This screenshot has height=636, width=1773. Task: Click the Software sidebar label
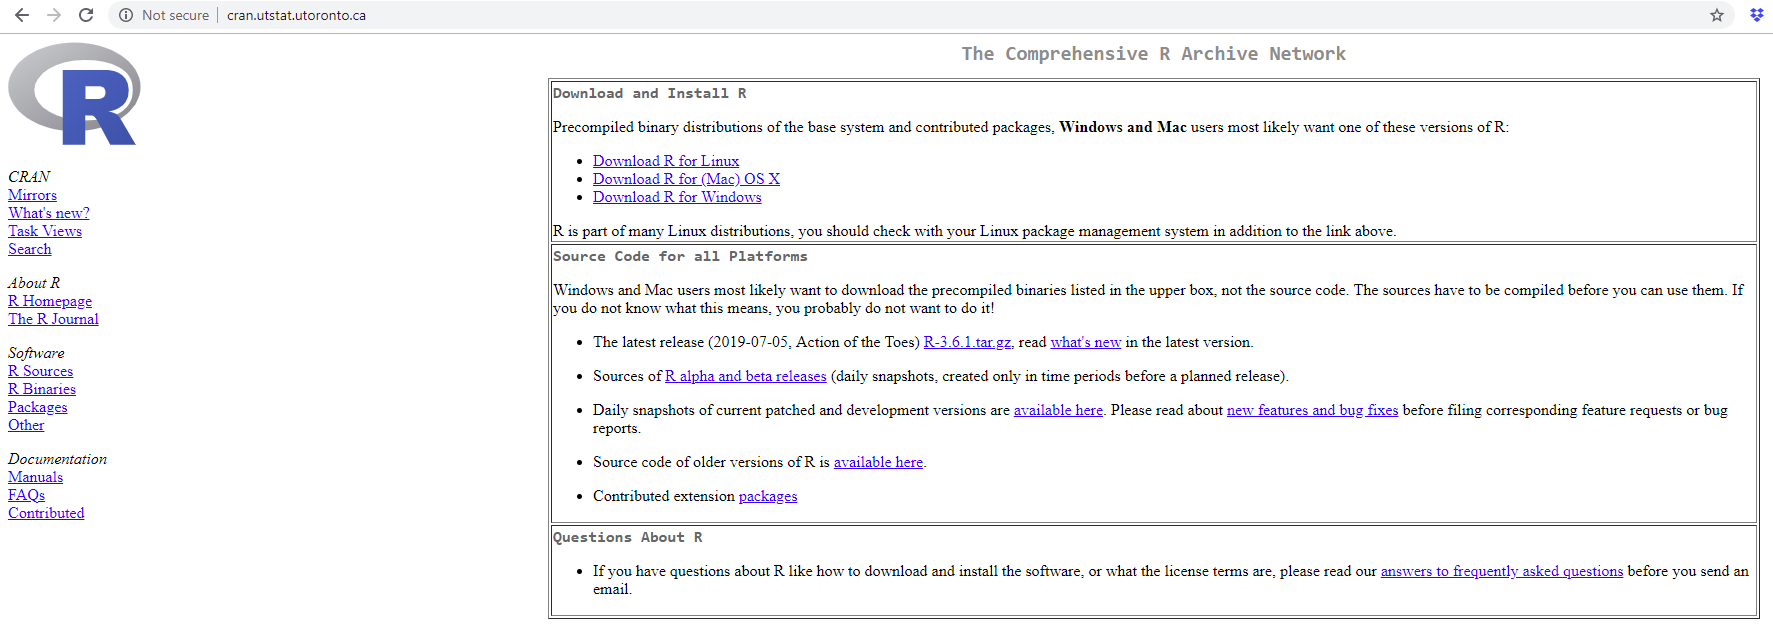coord(36,353)
